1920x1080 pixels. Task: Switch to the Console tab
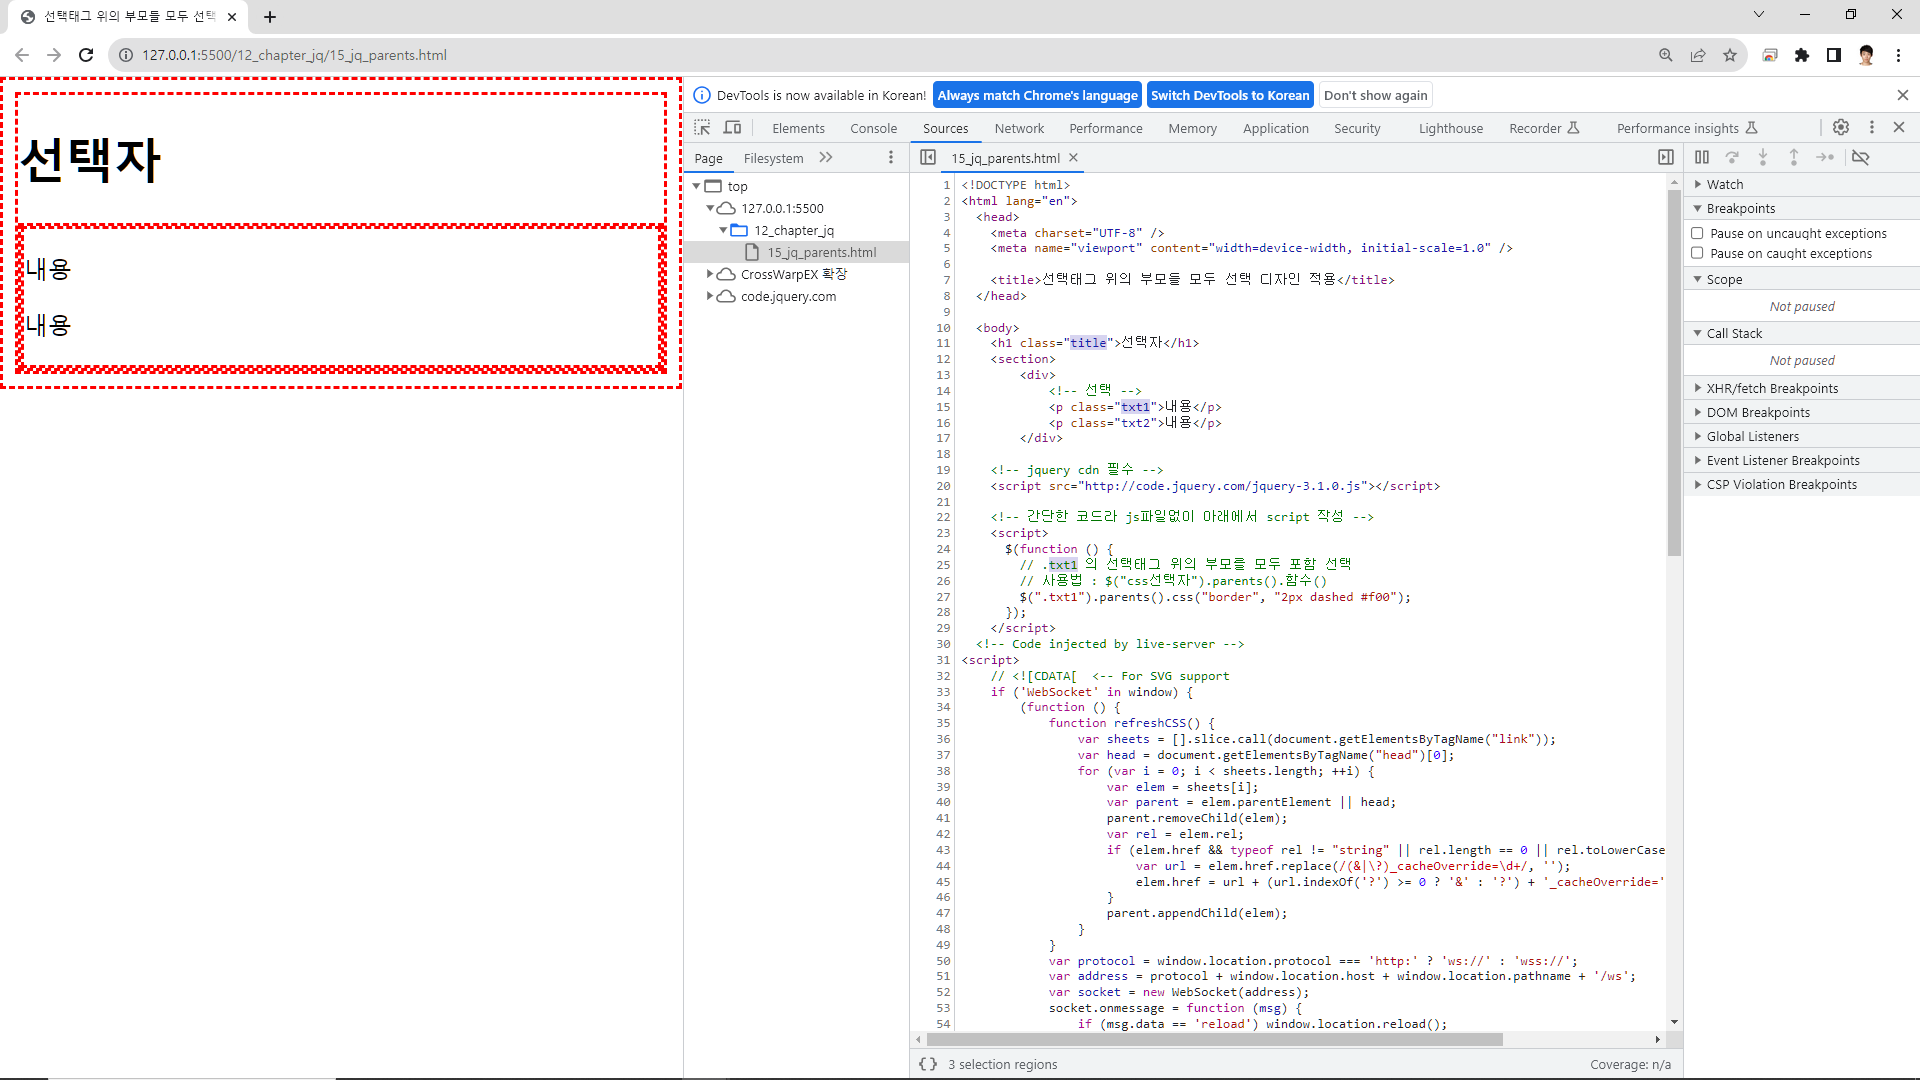point(873,128)
